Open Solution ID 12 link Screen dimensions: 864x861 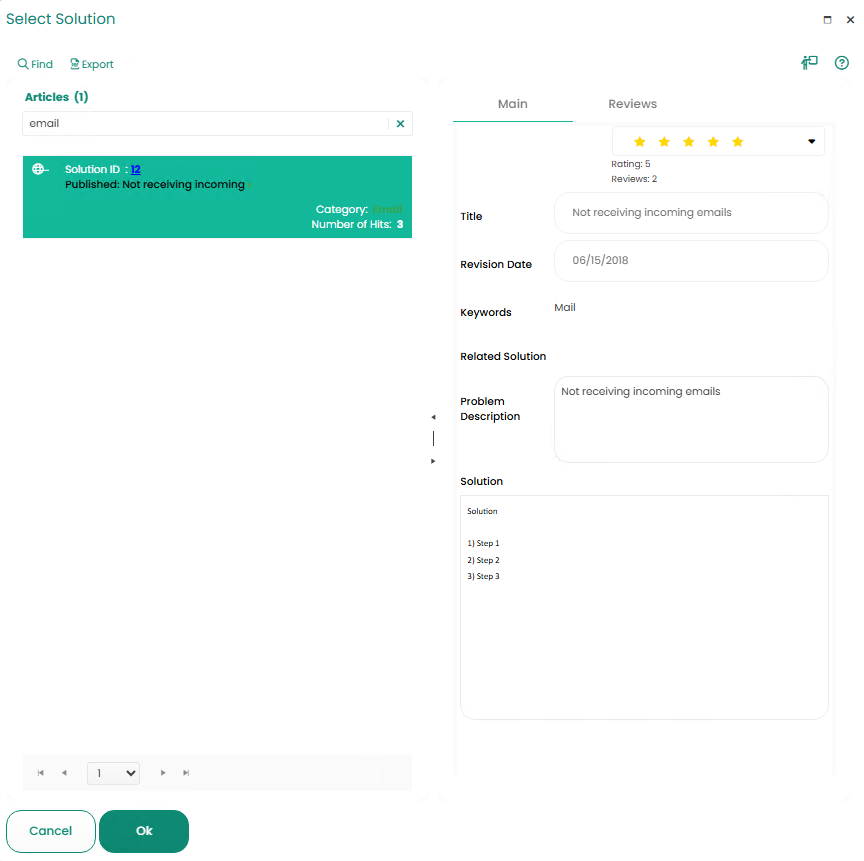tap(136, 169)
